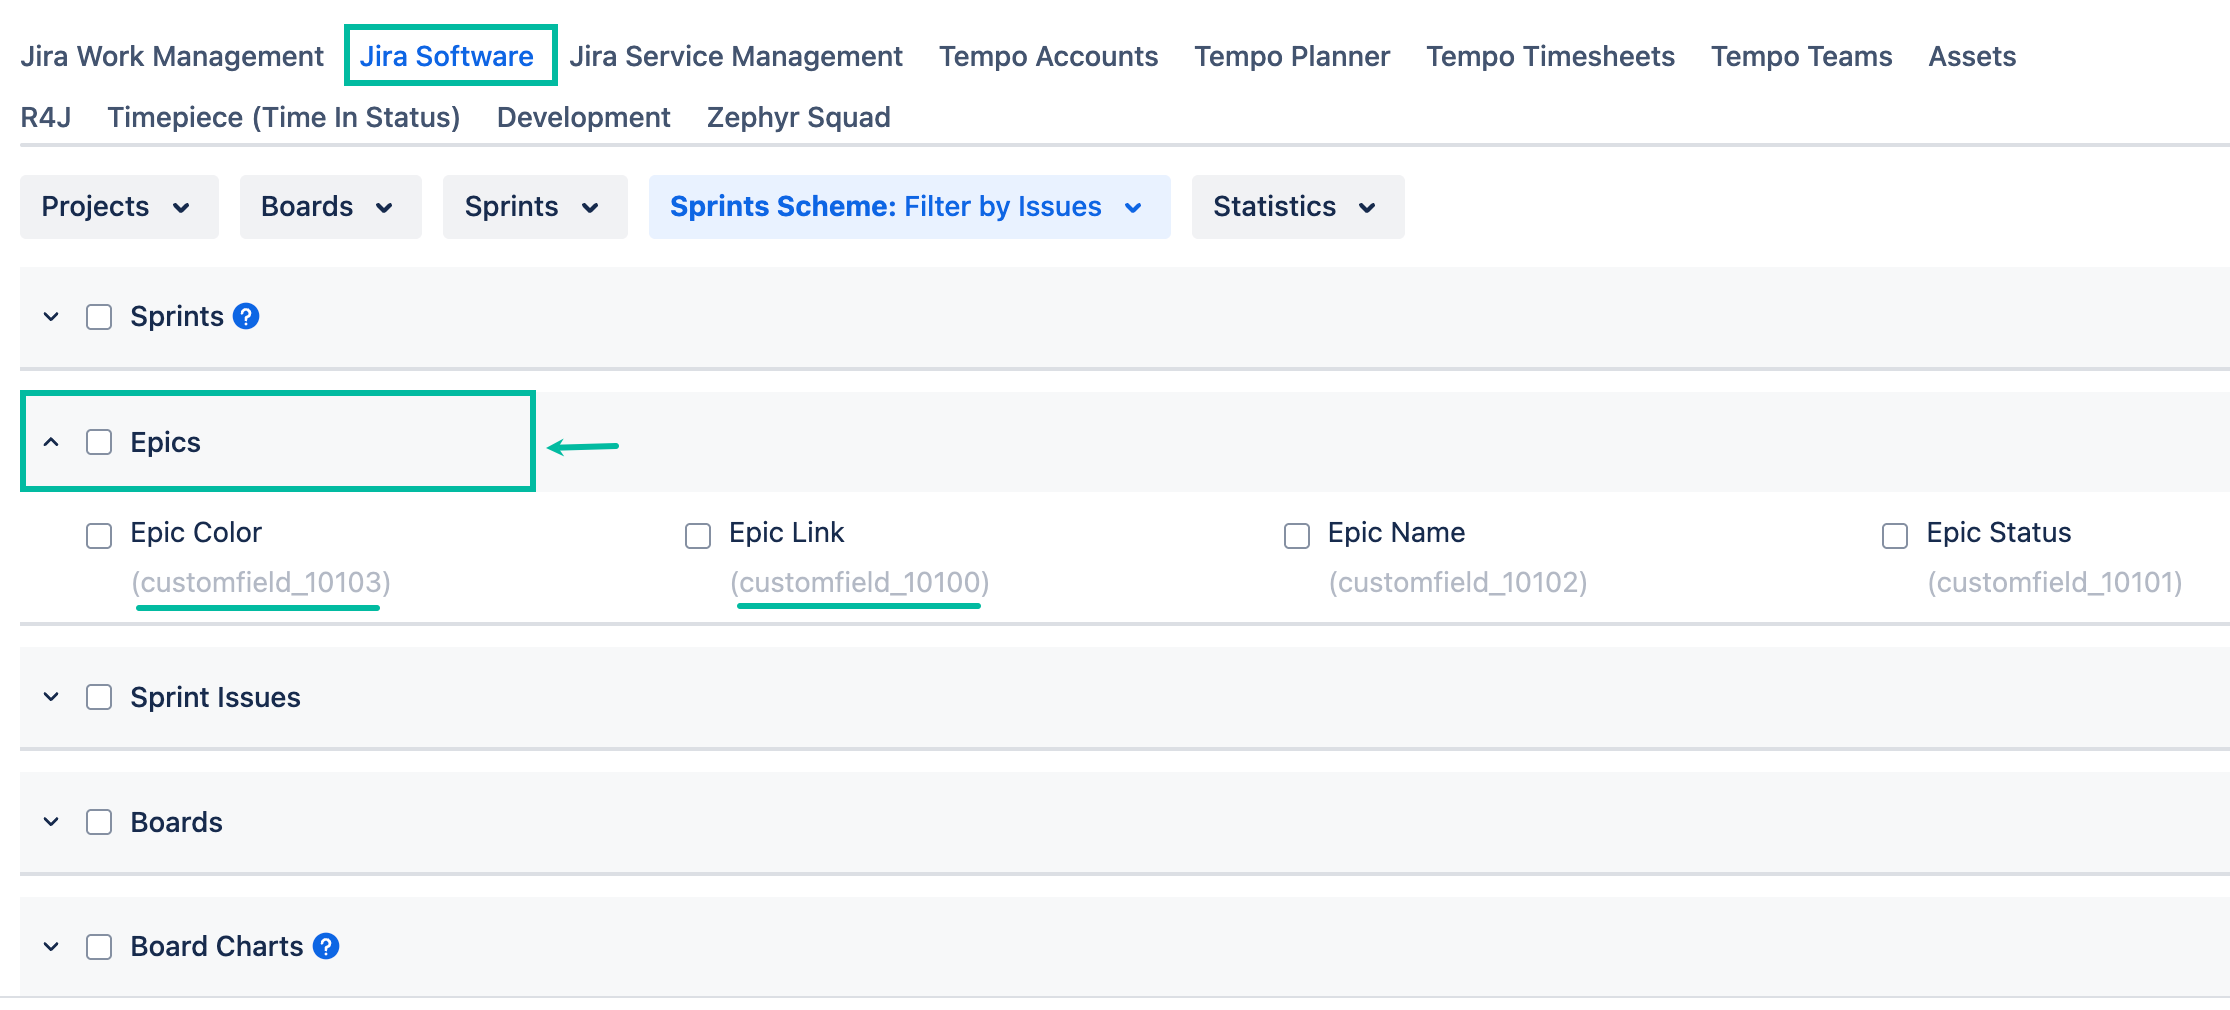Tick the Boards section checkbox
The width and height of the screenshot is (2230, 1010).
pos(99,822)
